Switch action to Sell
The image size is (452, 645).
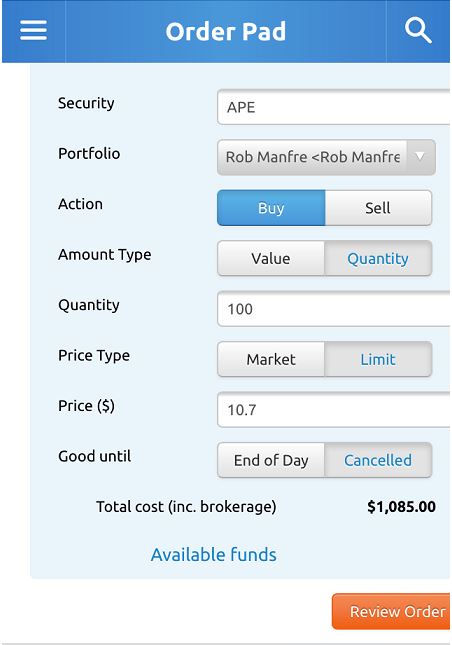pos(378,208)
